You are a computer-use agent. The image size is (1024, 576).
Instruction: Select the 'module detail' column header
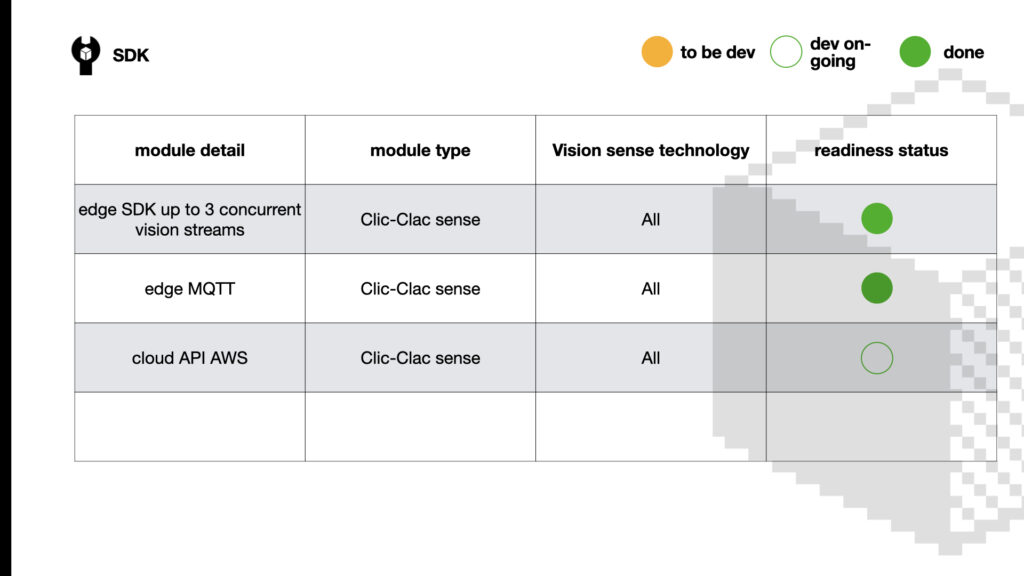pyautogui.click(x=189, y=150)
